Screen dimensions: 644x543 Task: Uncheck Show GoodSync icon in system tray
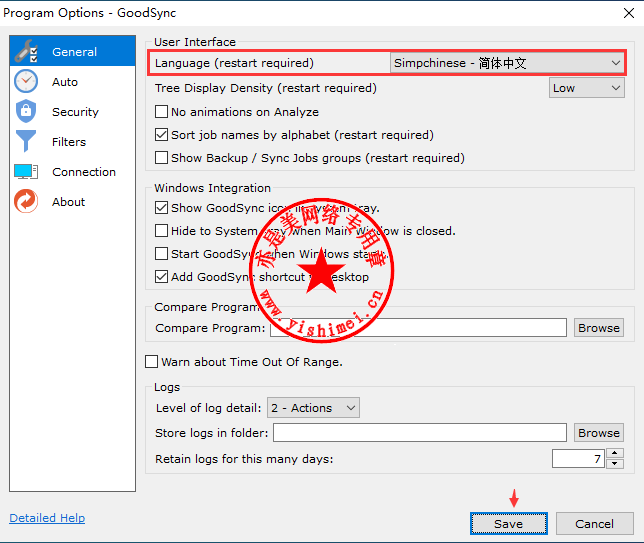click(x=161, y=208)
